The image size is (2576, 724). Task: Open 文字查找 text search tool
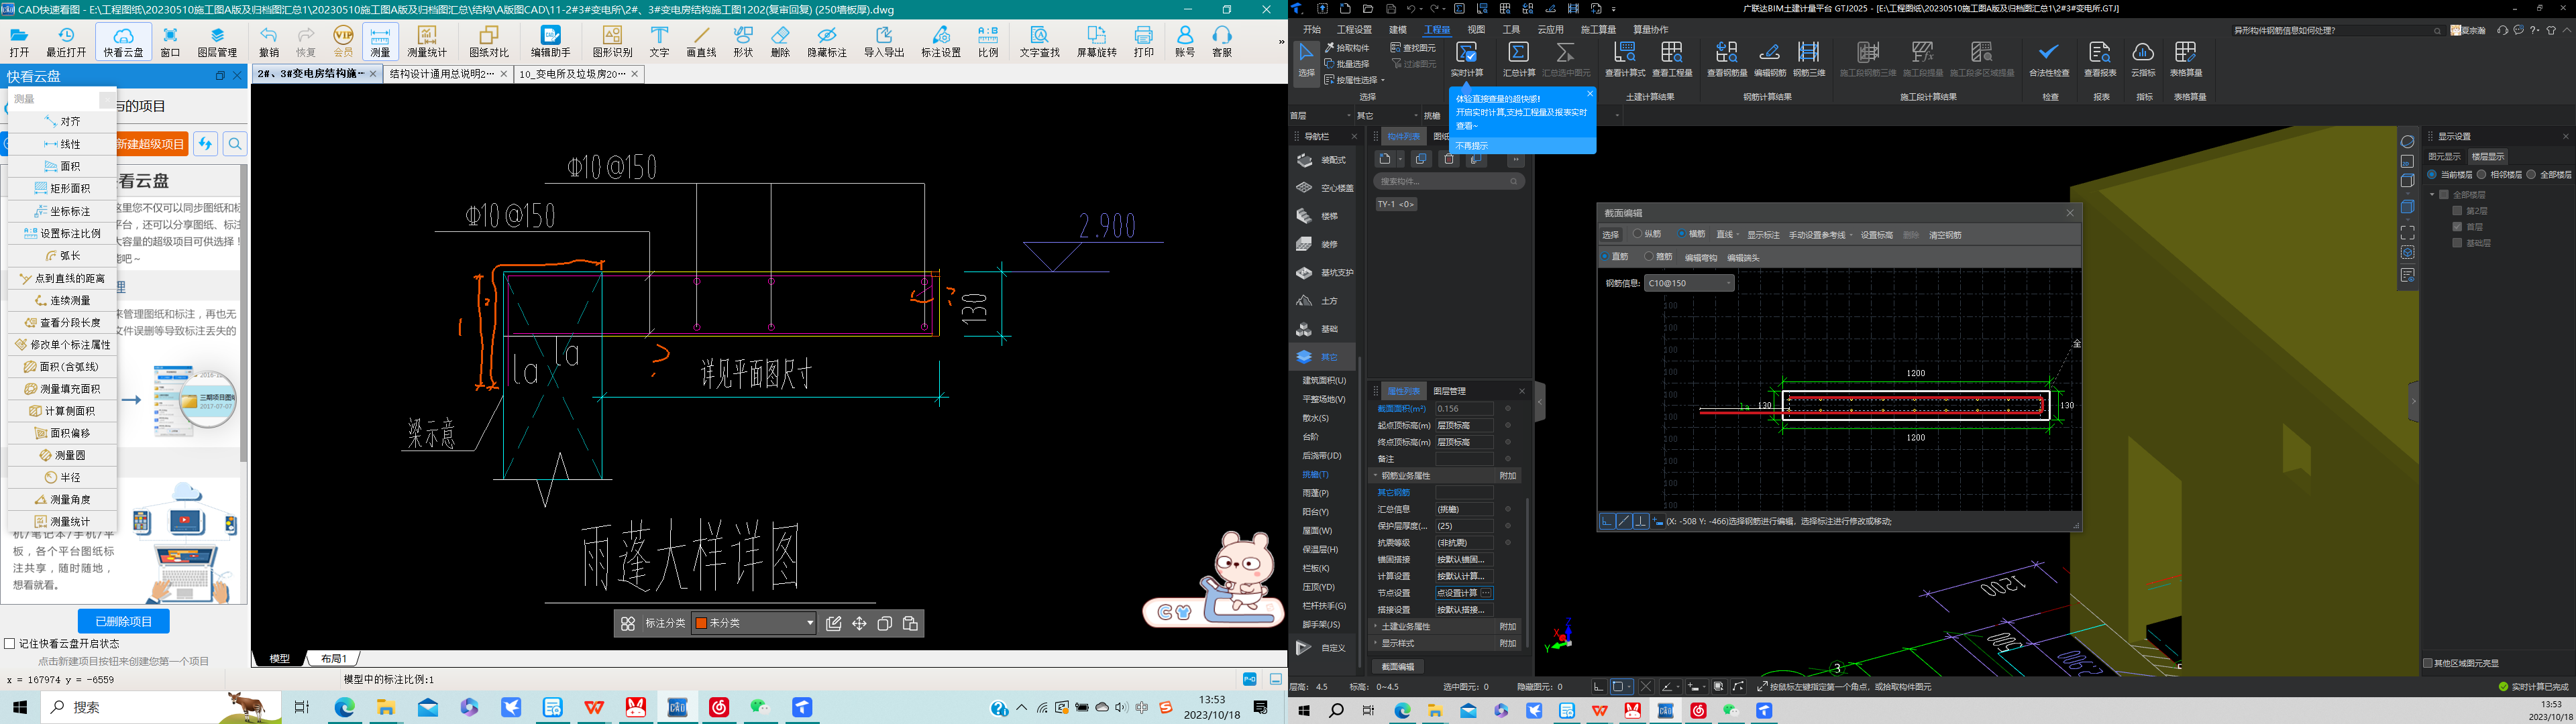click(1039, 42)
